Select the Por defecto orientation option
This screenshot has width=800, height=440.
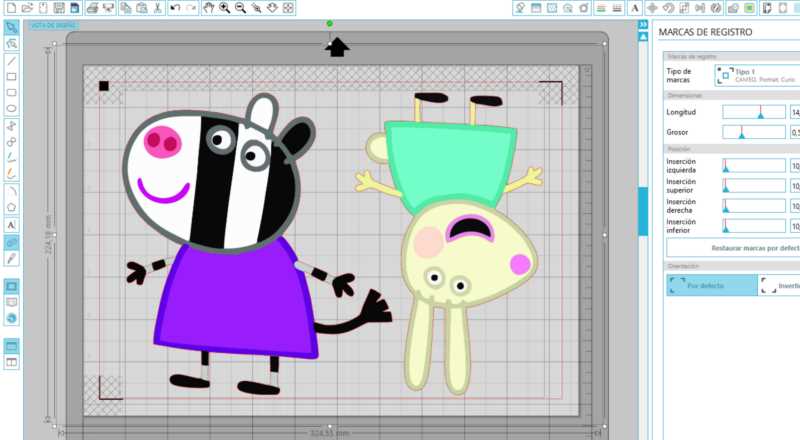coord(712,285)
